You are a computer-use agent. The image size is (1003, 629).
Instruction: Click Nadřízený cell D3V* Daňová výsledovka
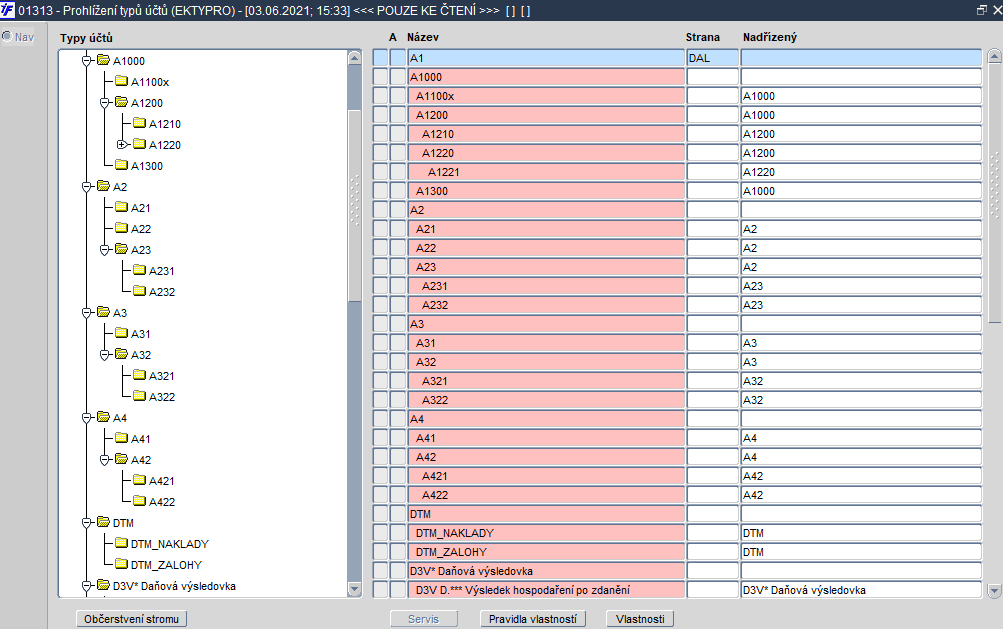click(x=861, y=590)
